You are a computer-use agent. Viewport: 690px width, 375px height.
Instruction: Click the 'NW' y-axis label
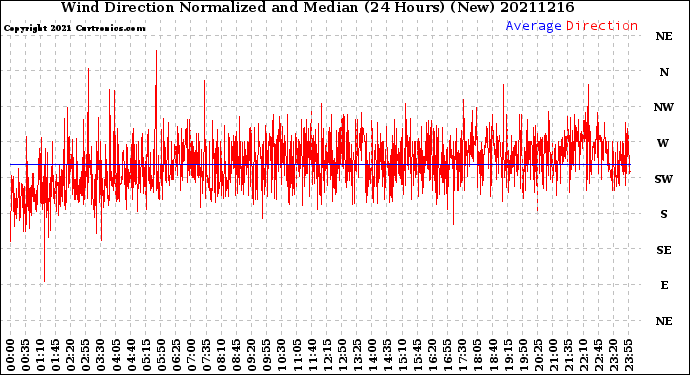[x=664, y=107]
